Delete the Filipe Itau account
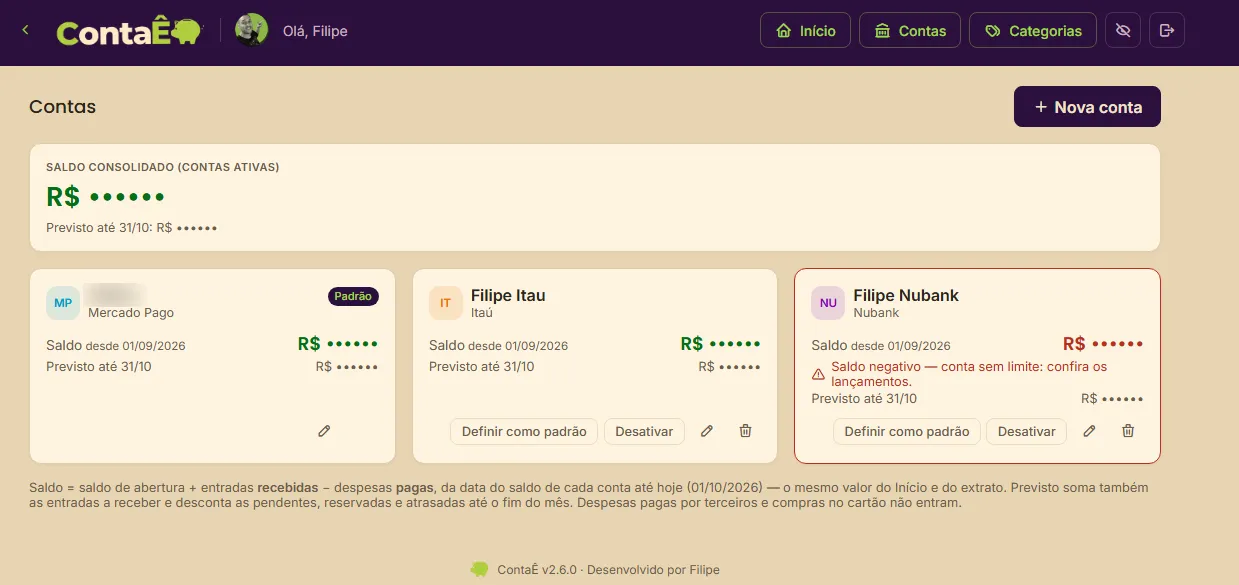Image resolution: width=1239 pixels, height=585 pixels. 745,431
